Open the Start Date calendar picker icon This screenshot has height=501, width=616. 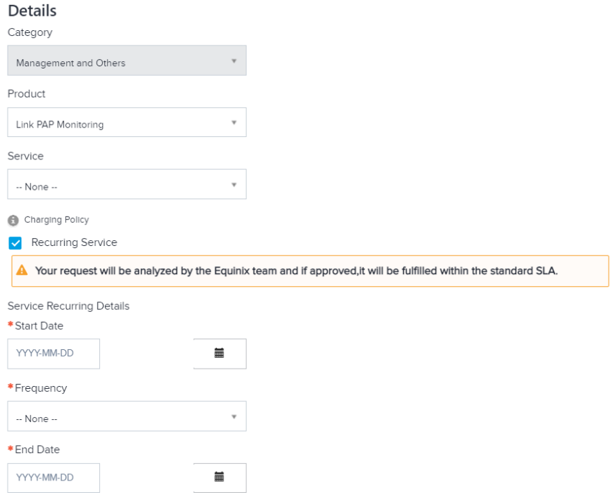[x=219, y=353]
